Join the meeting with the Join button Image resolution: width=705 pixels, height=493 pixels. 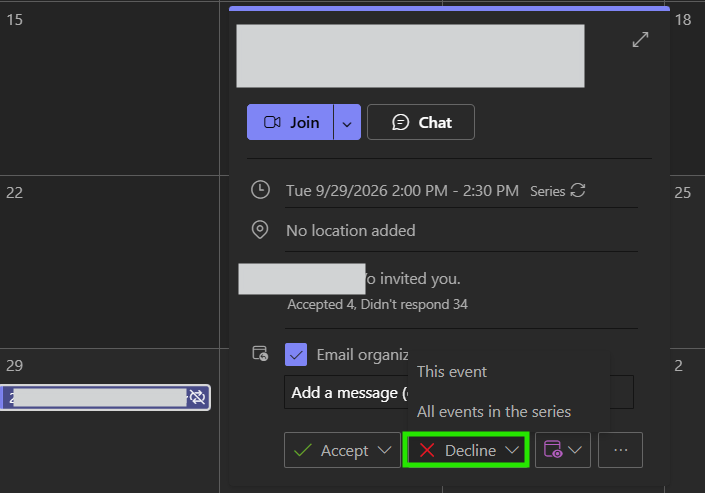pos(290,122)
